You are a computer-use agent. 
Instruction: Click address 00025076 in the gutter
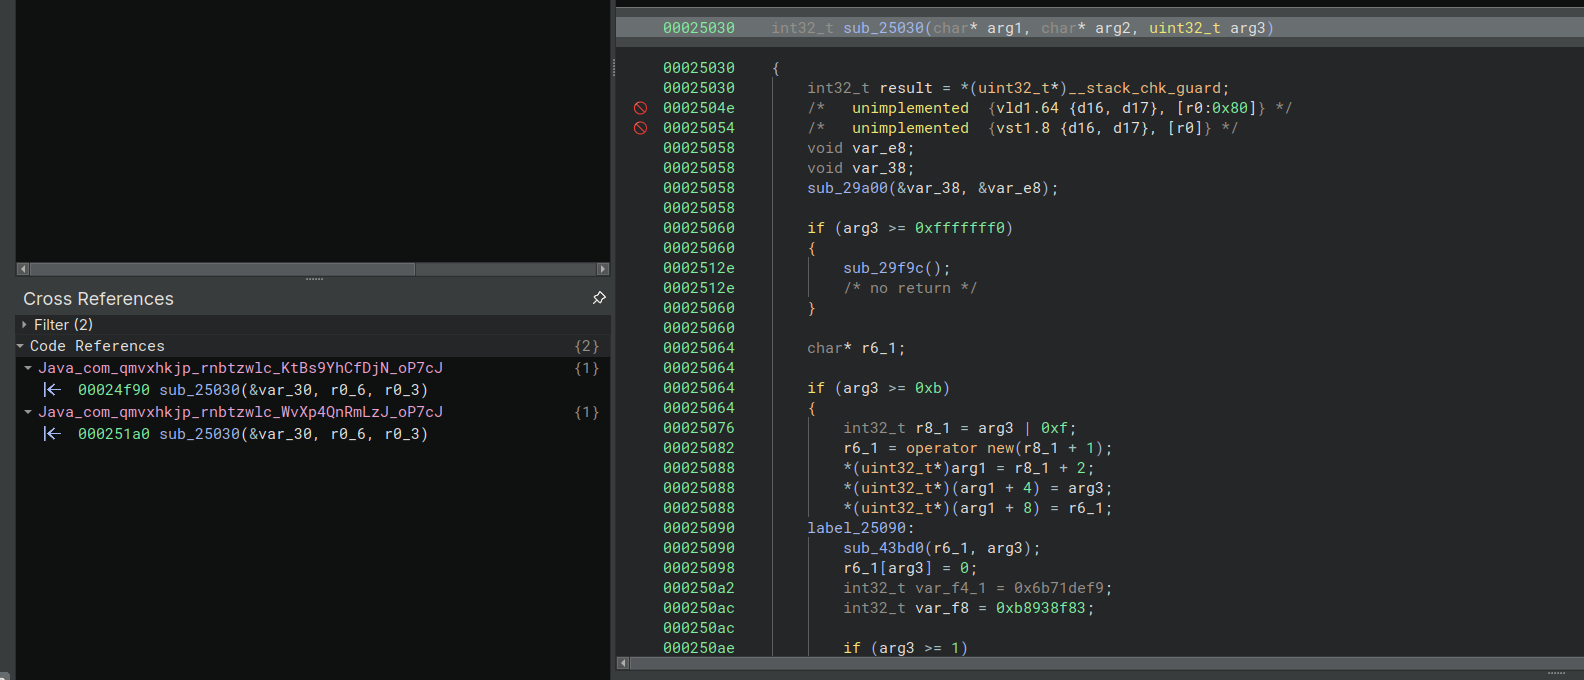click(x=699, y=428)
